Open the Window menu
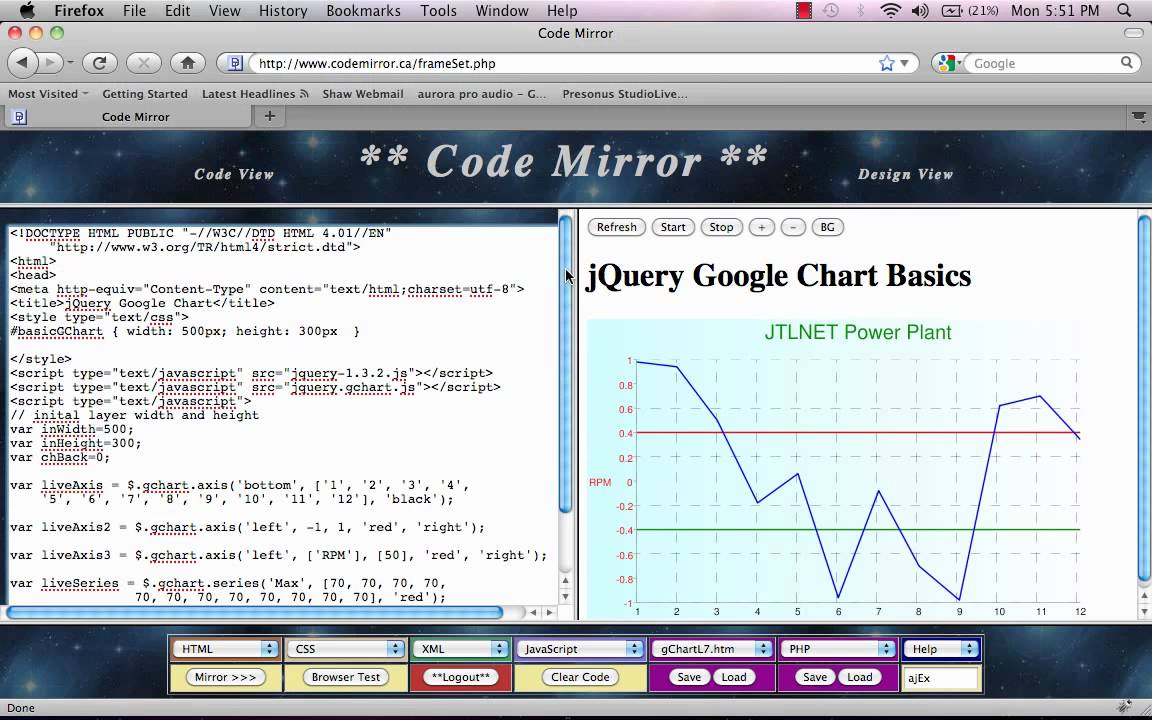The height and width of the screenshot is (720, 1152). [502, 10]
